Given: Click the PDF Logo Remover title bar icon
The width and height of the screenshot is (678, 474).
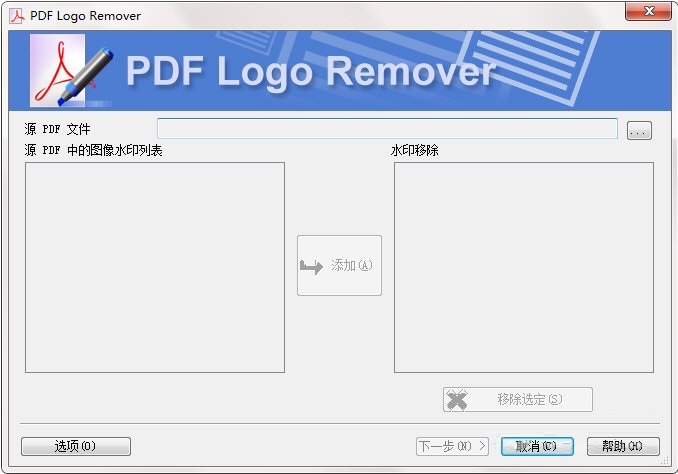Looking at the screenshot, I should [17, 16].
